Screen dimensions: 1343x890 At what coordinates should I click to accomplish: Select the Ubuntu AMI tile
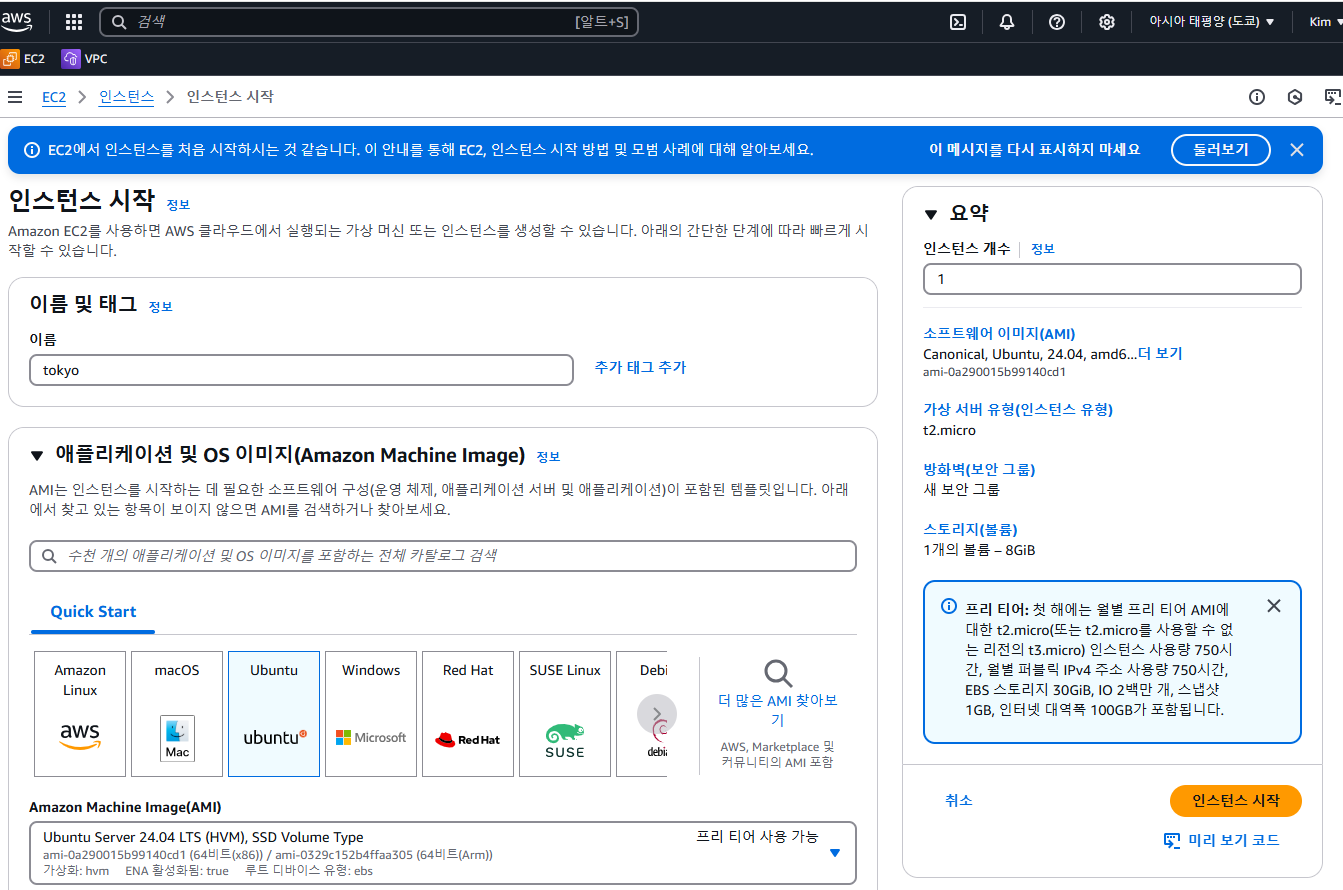coord(274,714)
